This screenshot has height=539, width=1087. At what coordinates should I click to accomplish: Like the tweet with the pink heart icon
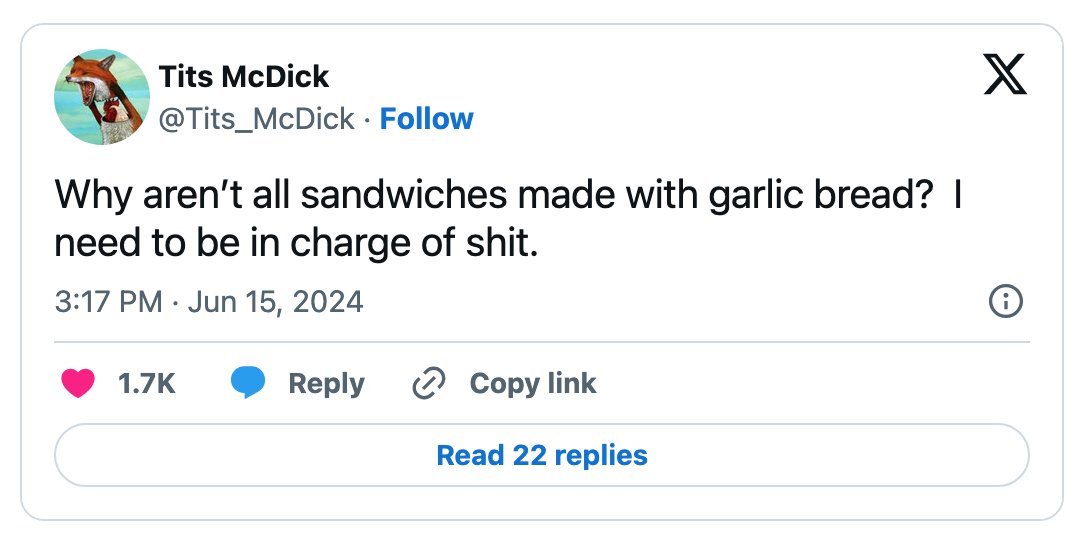click(x=78, y=383)
